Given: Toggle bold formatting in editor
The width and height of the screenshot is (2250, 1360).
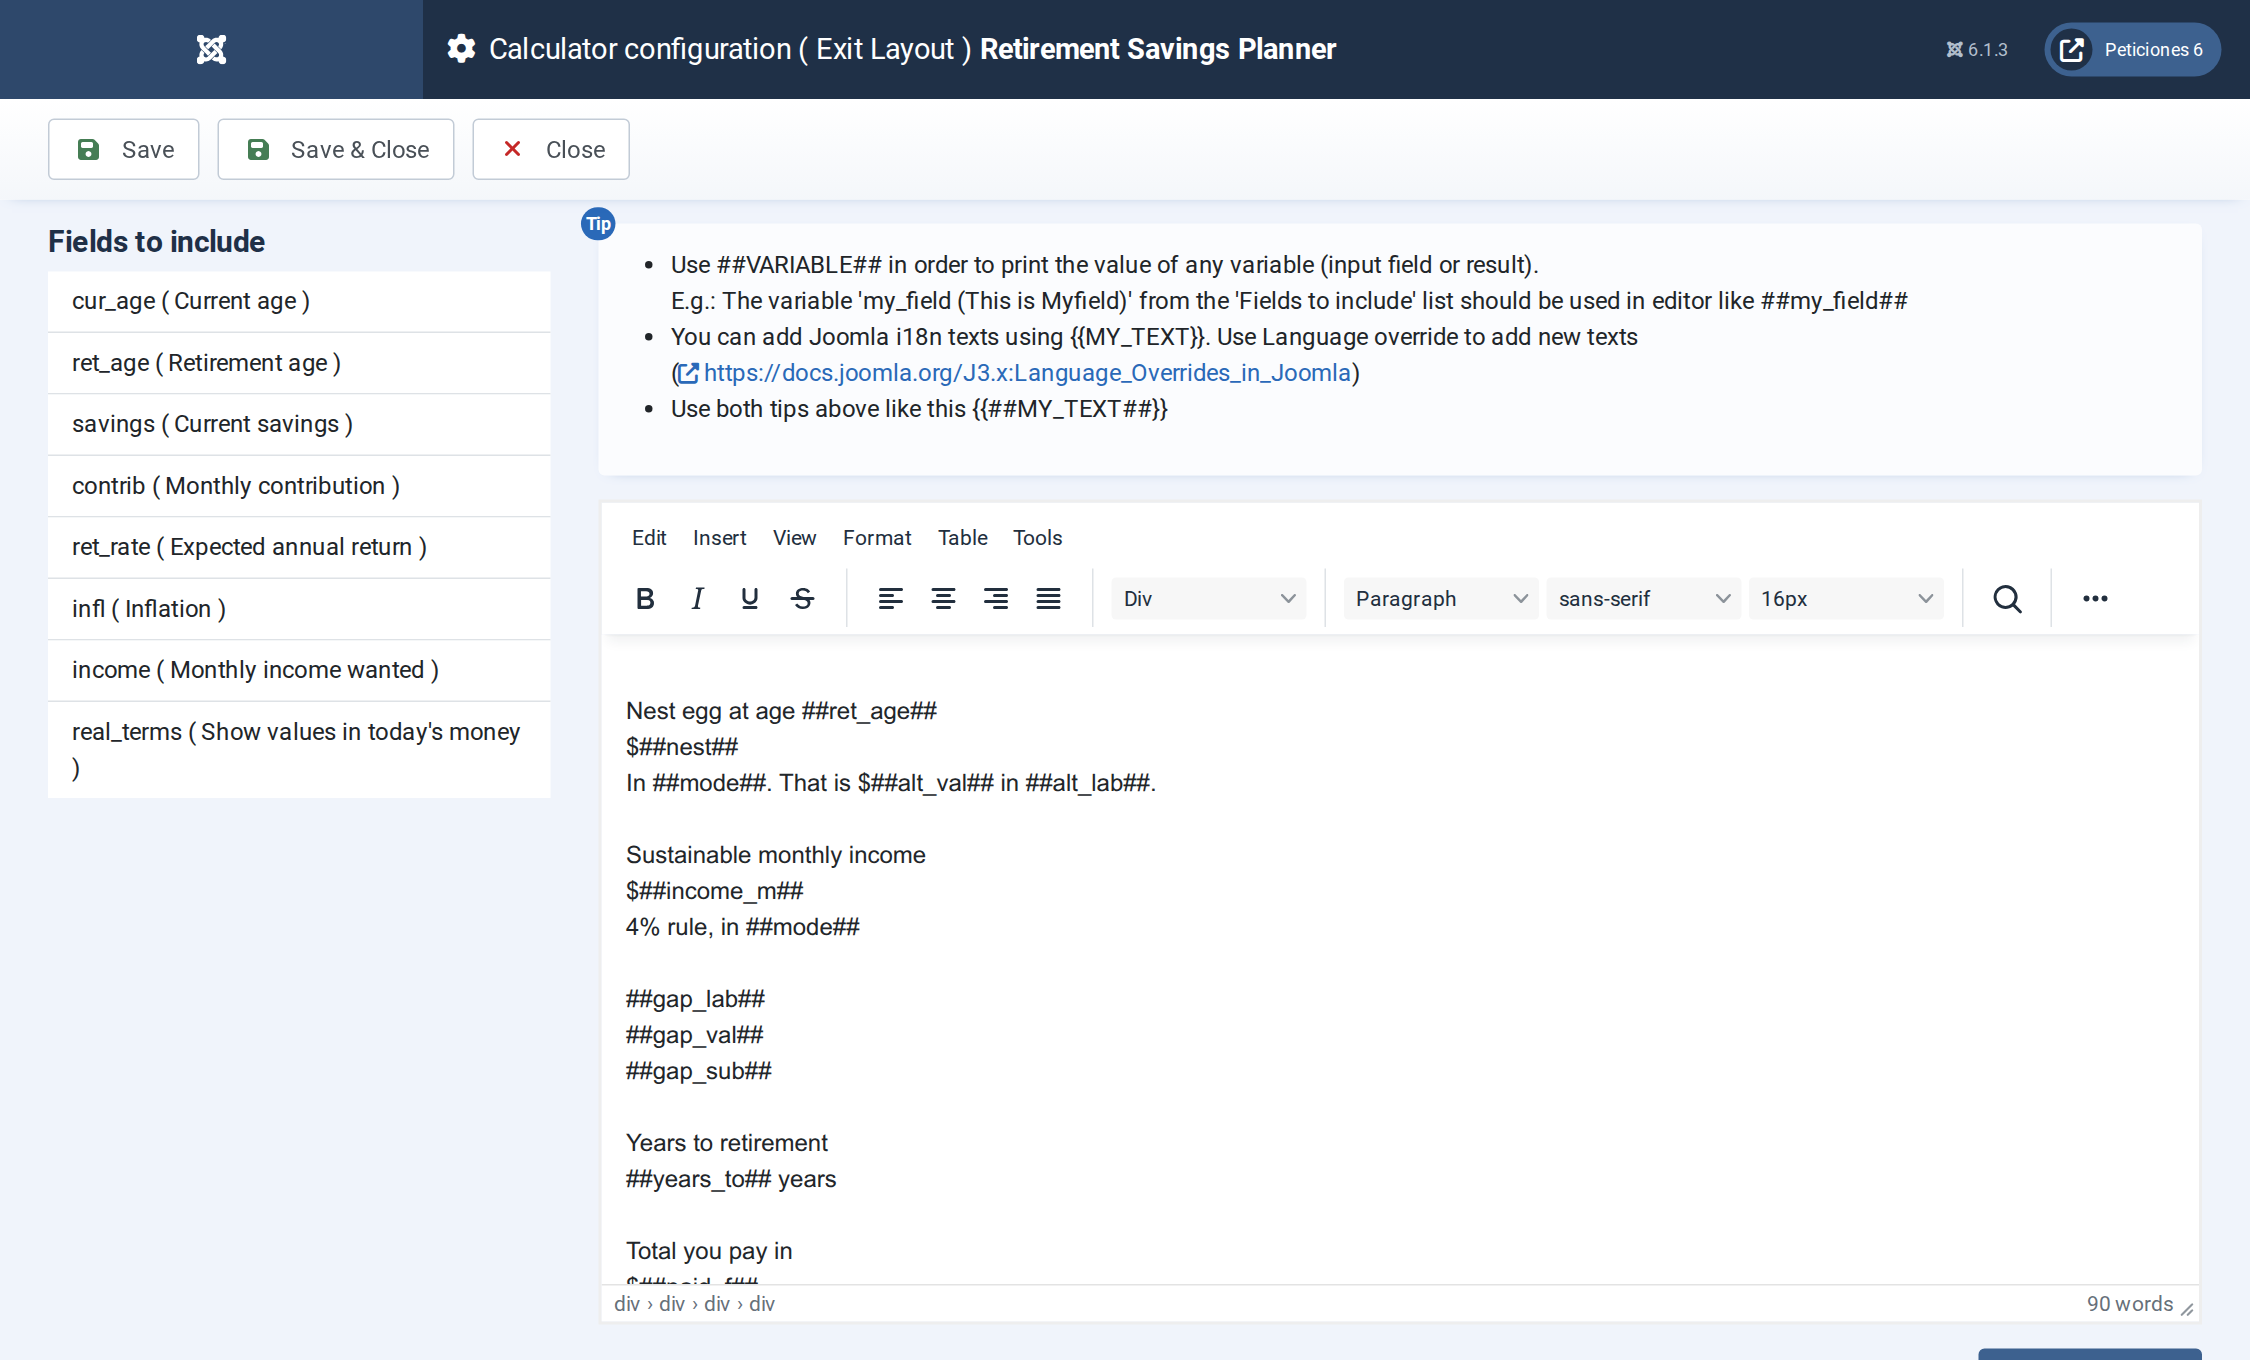Looking at the screenshot, I should pos(645,598).
